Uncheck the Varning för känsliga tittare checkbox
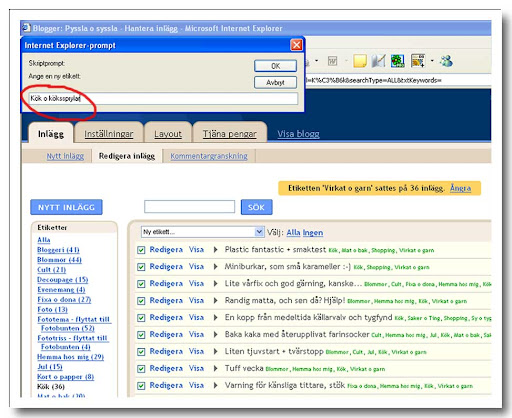The image size is (512, 418). [141, 386]
